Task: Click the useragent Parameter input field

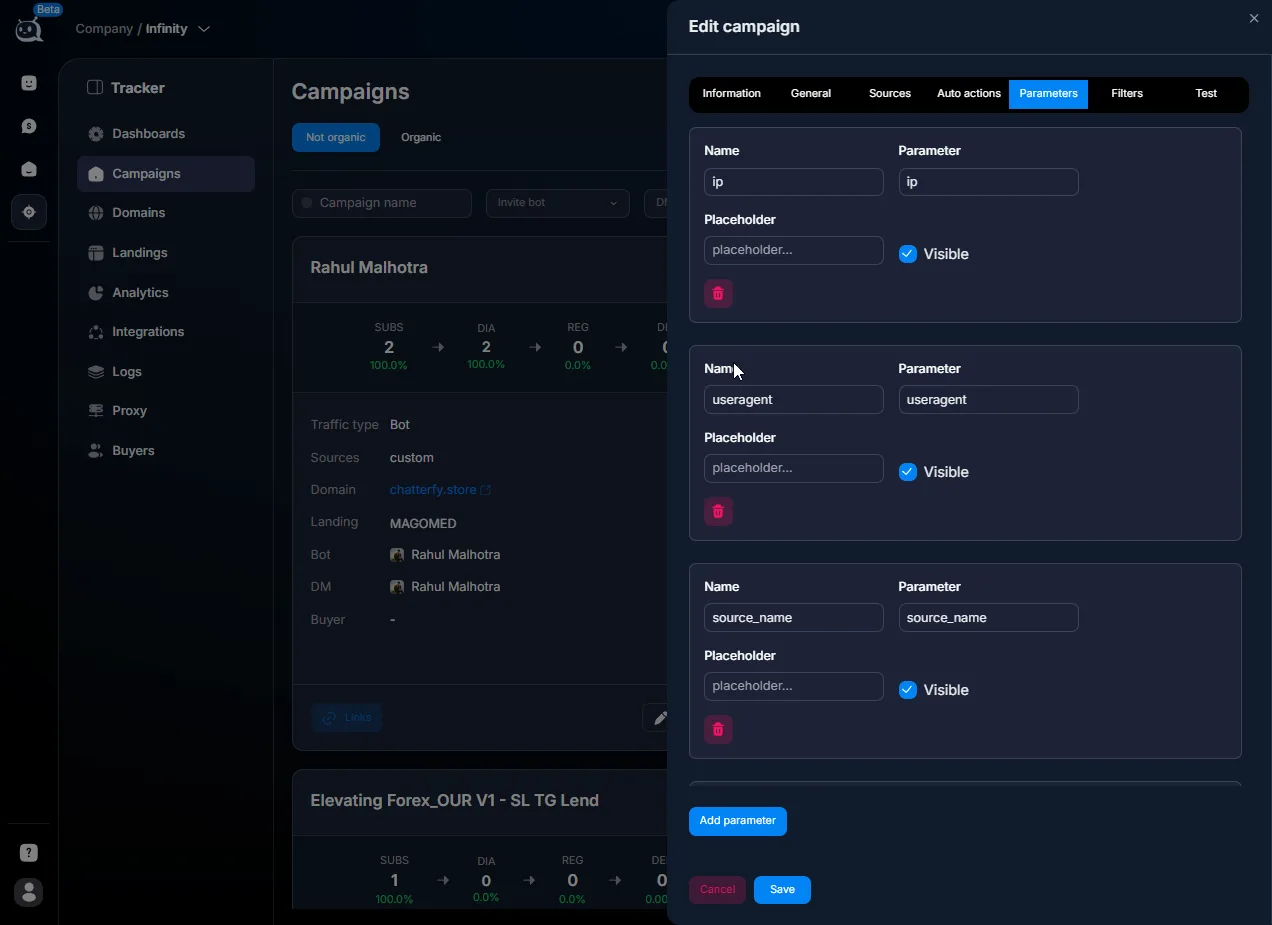Action: 989,400
